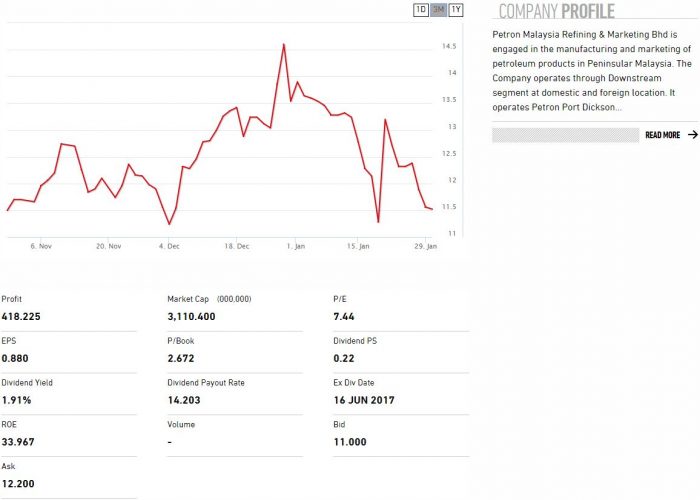The image size is (700, 500).
Task: Click the Petron Malaysia company description text
Action: coord(592,71)
